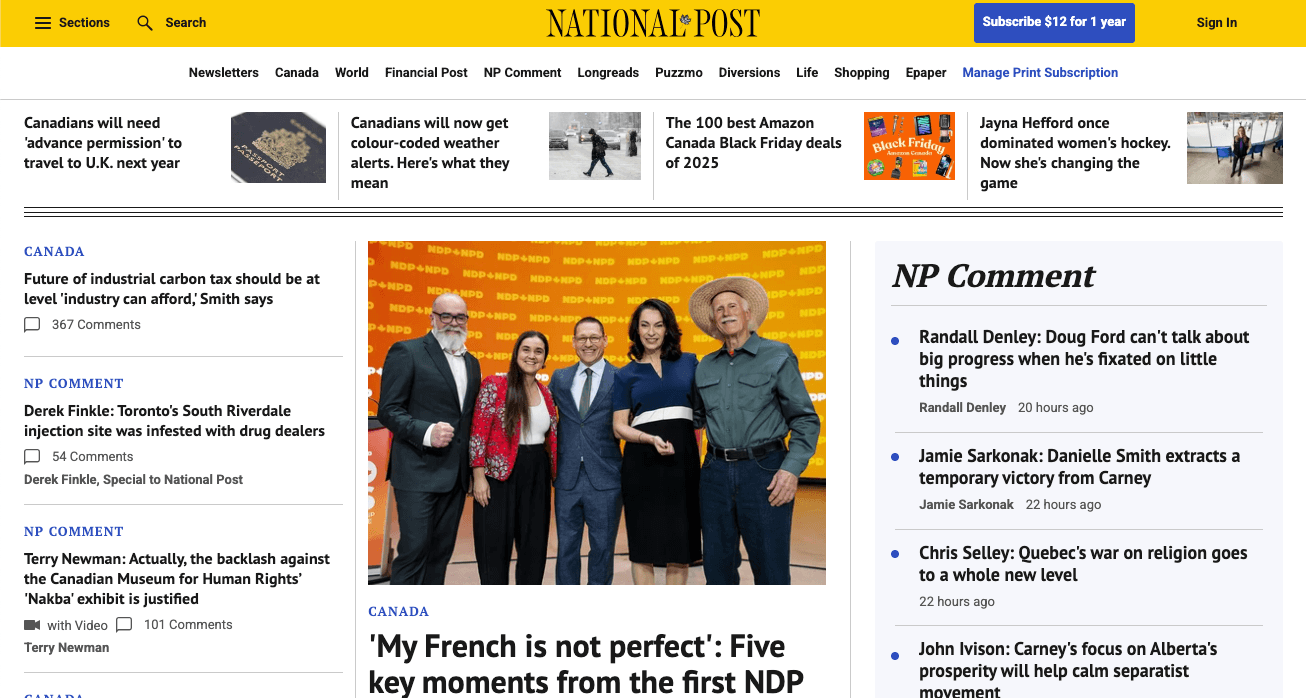The width and height of the screenshot is (1306, 698).
Task: Open Manage Print Subscription link
Action: 1040,73
